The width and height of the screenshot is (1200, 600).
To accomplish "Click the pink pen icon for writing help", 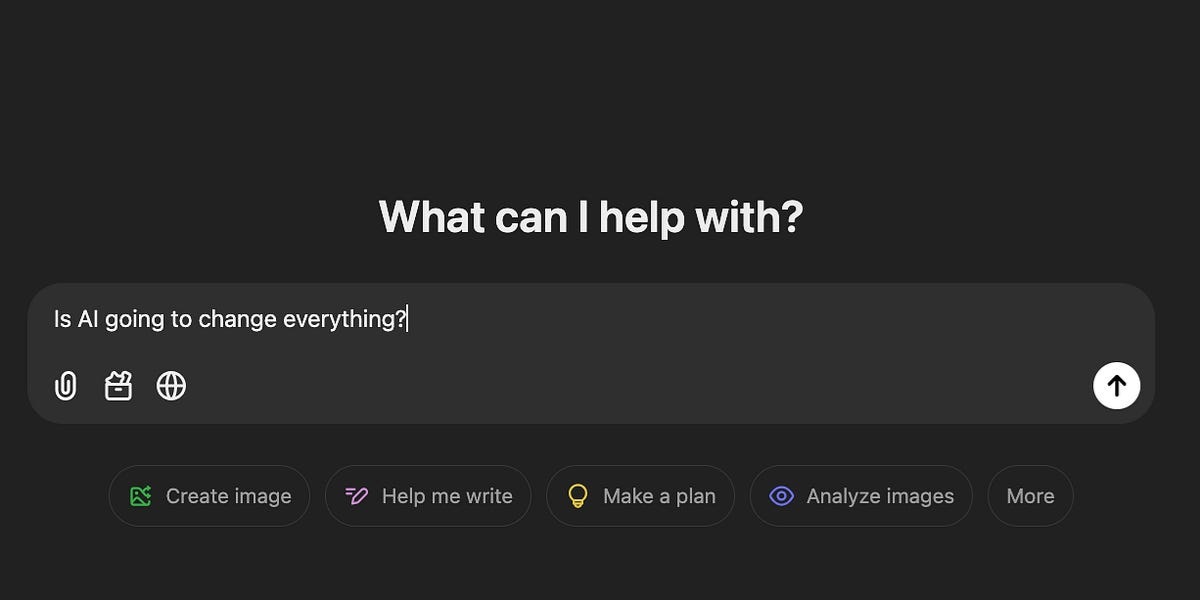I will tap(357, 496).
